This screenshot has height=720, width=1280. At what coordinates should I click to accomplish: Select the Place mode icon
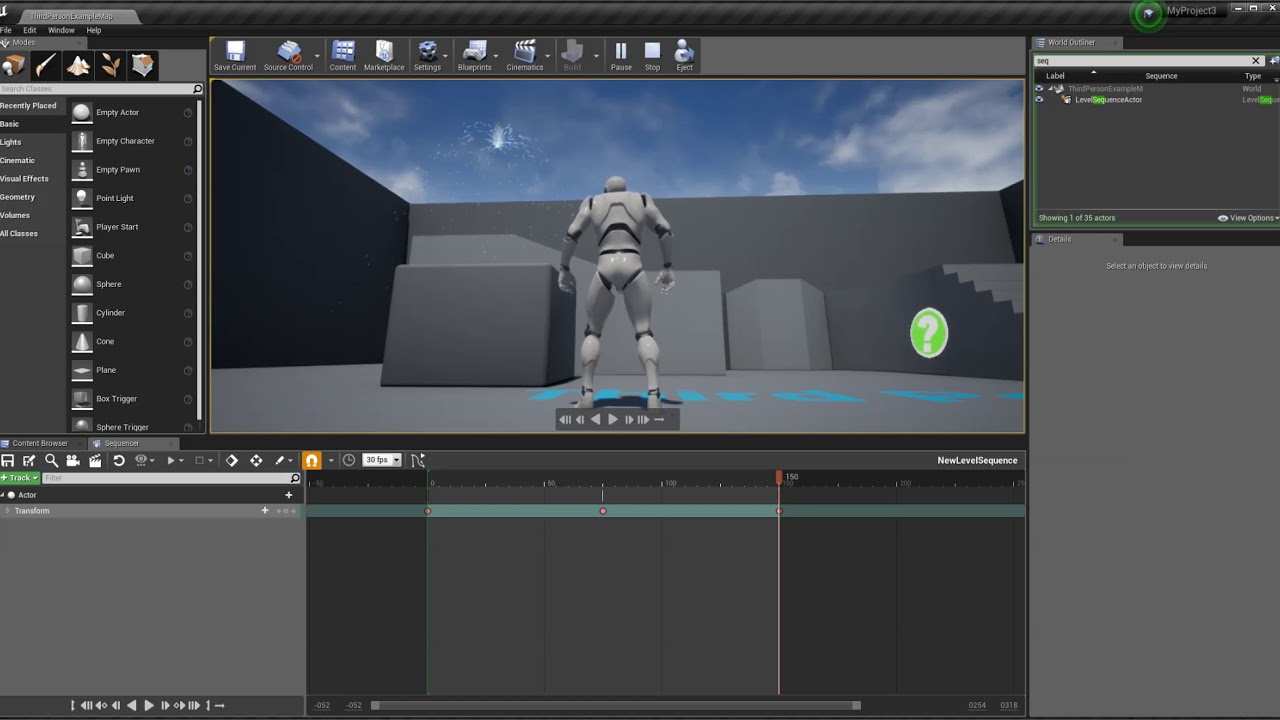click(14, 65)
